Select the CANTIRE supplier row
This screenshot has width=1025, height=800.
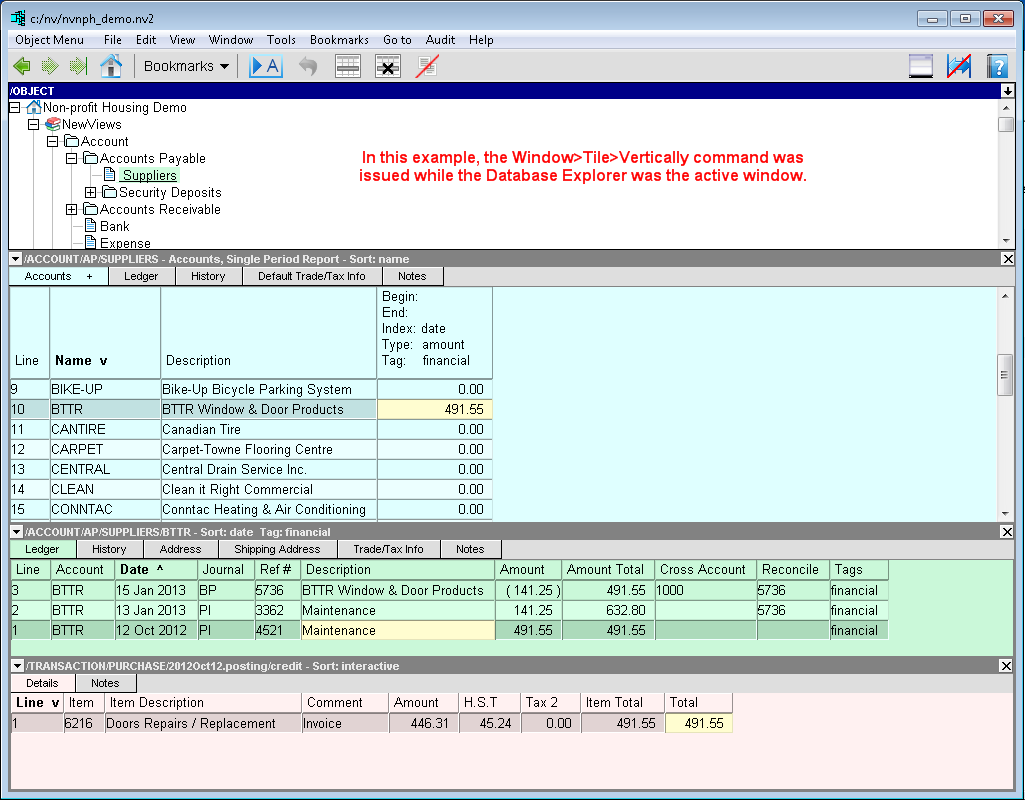pyautogui.click(x=72, y=430)
